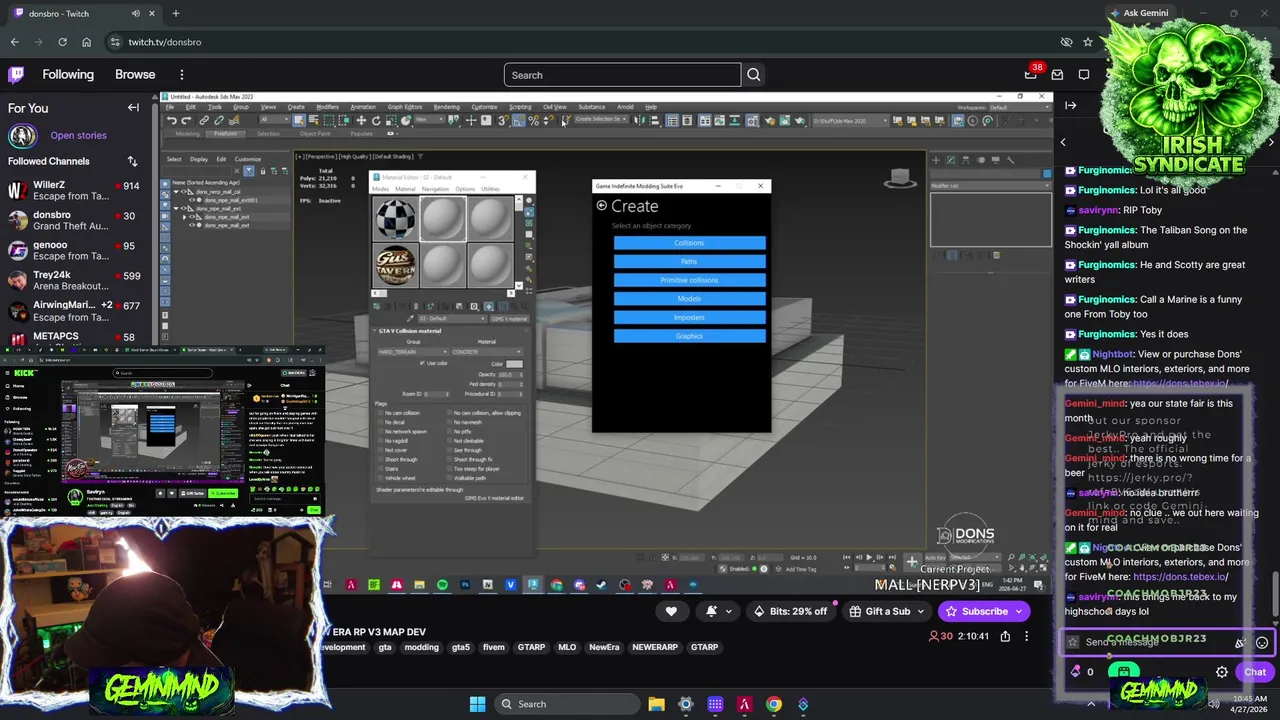1280x720 pixels.
Task: Check the Walkable path flag
Action: click(x=449, y=478)
